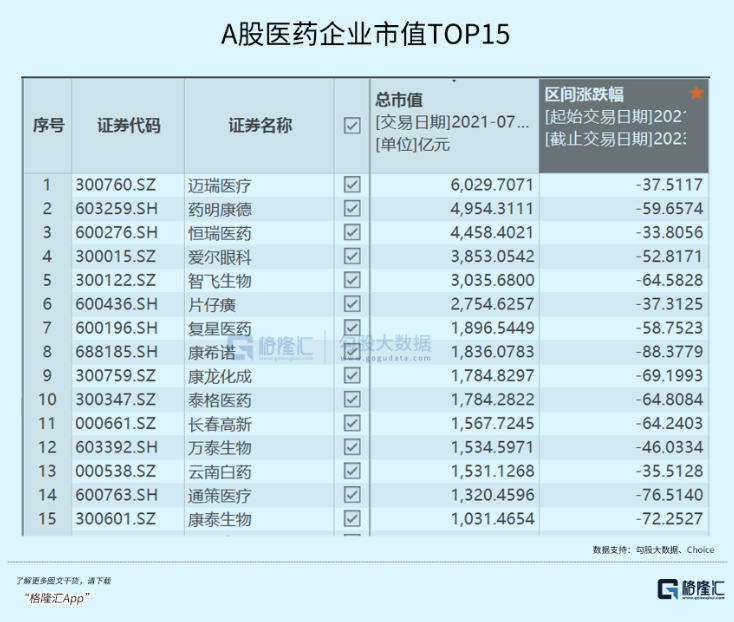Select stock code 000538.SZ
The image size is (734, 622).
click(x=115, y=471)
